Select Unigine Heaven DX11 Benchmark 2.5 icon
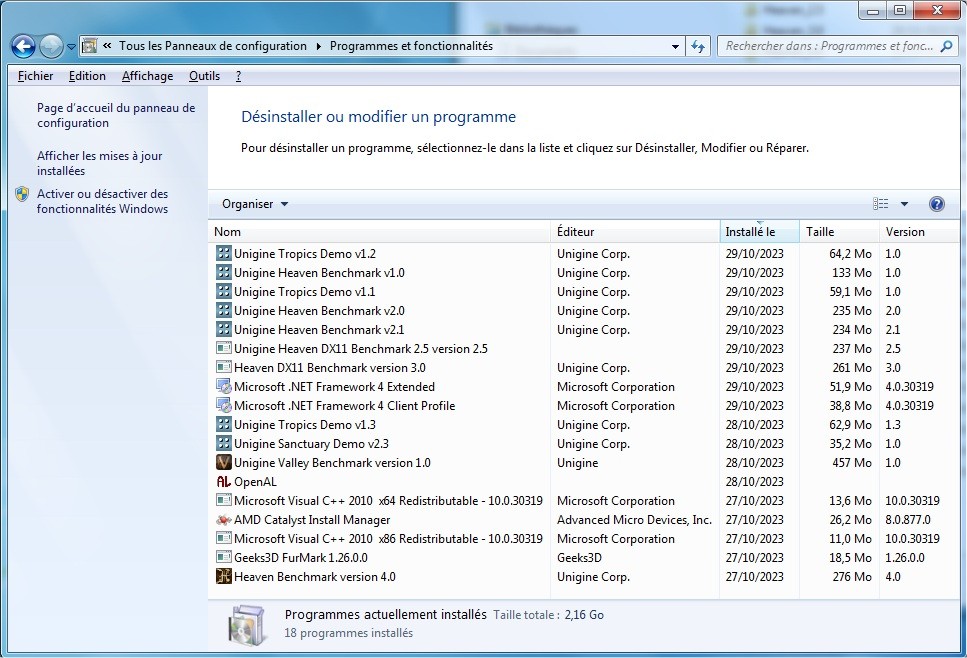Viewport: 967px width, 658px height. pos(223,348)
